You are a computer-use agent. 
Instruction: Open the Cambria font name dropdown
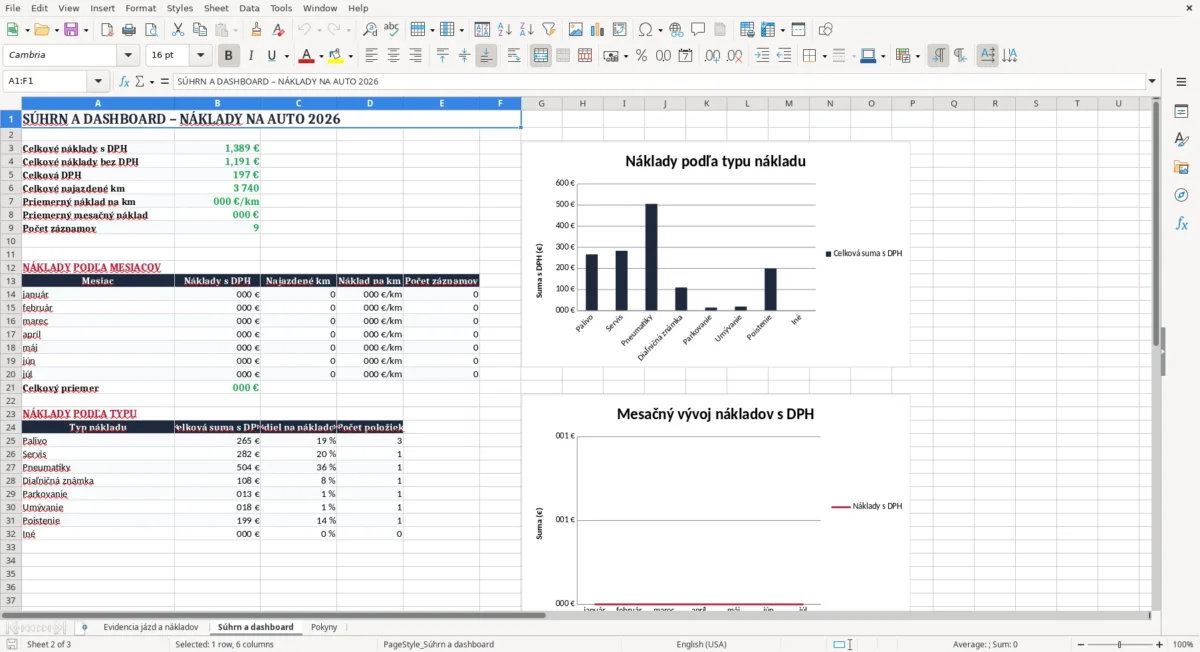[128, 56]
